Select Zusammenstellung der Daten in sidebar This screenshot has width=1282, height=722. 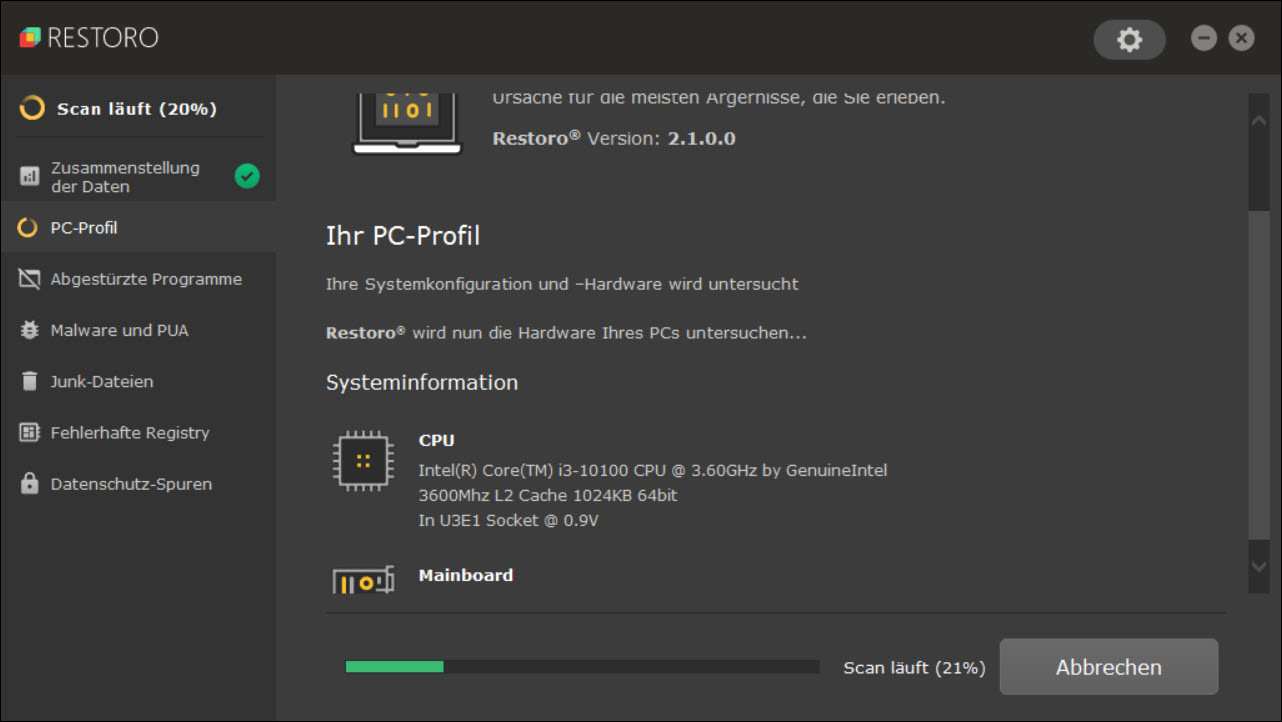(x=125, y=177)
